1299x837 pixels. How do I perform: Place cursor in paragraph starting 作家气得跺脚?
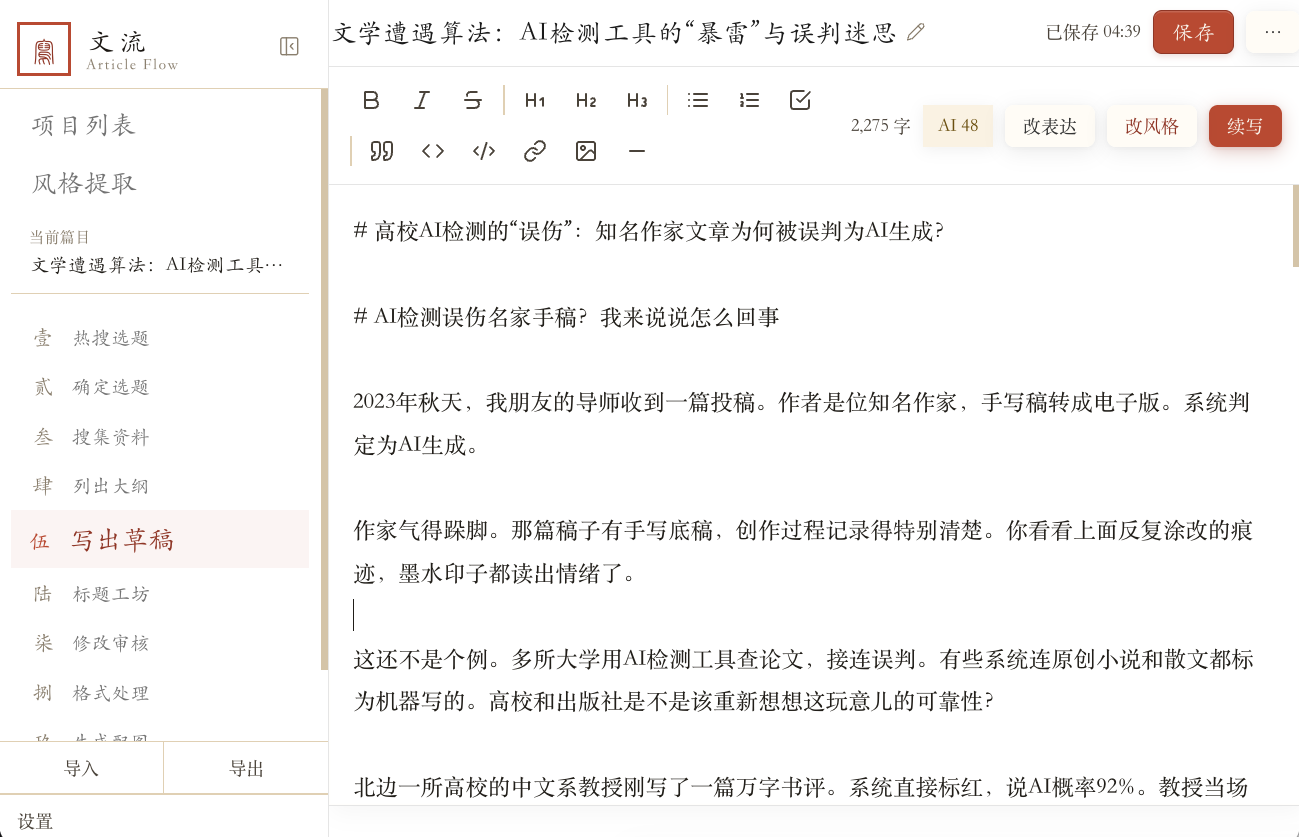pos(803,552)
